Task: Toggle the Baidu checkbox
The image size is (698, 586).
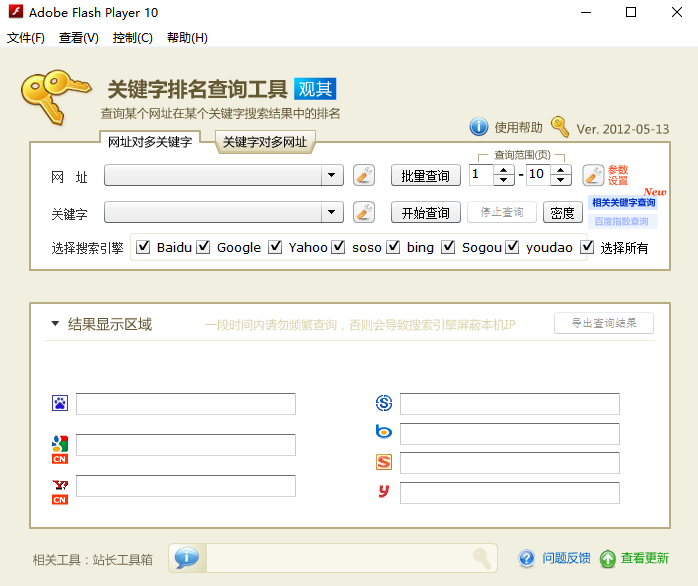Action: tap(143, 246)
